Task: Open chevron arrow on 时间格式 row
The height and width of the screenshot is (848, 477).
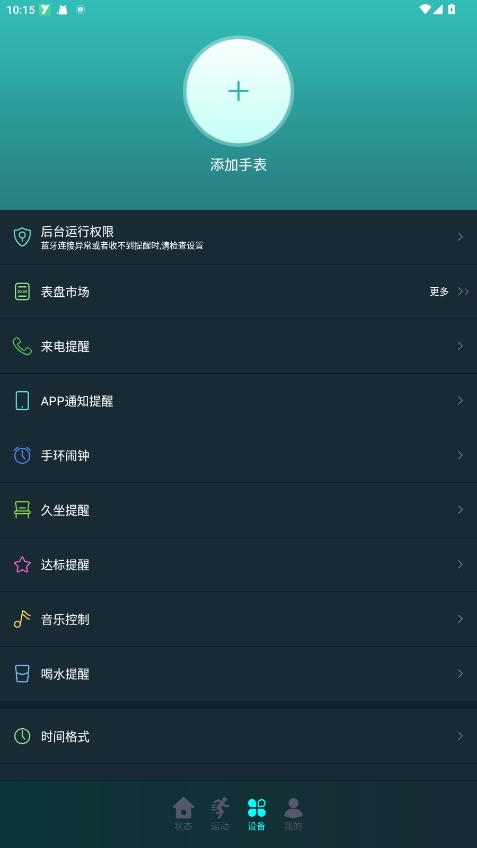Action: tap(460, 736)
